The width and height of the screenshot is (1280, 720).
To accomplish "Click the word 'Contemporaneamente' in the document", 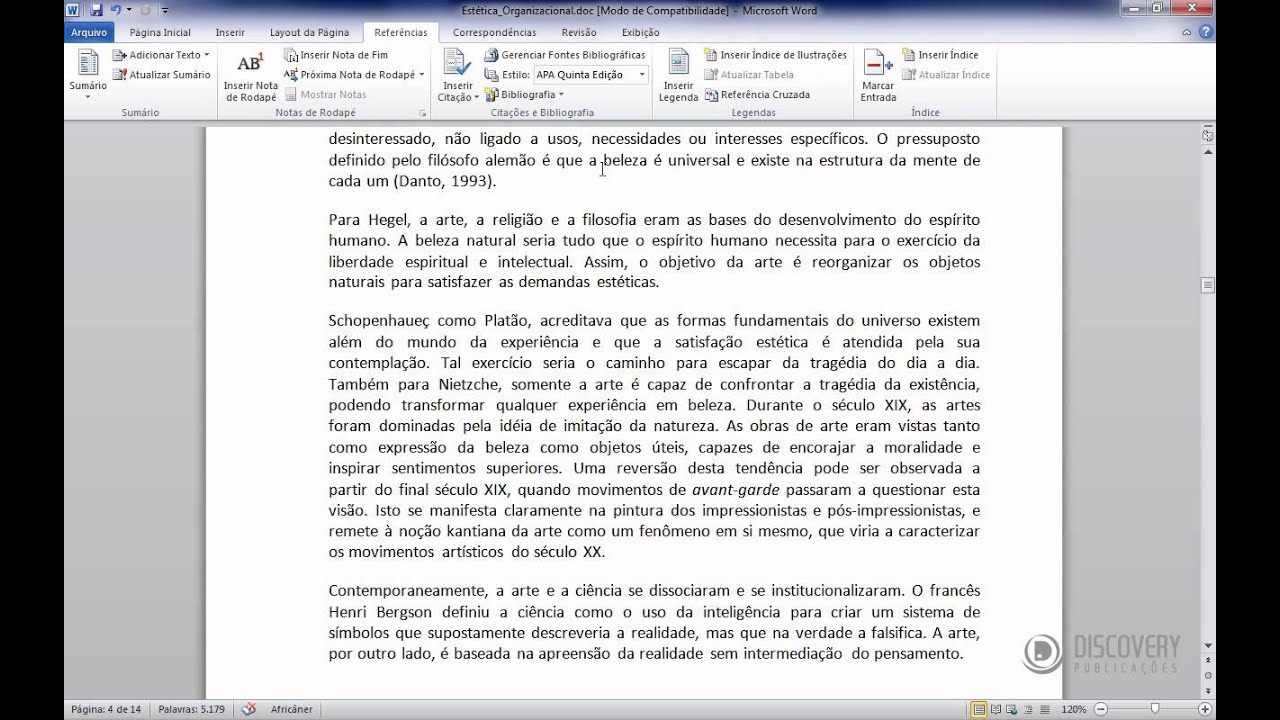I will pos(408,590).
